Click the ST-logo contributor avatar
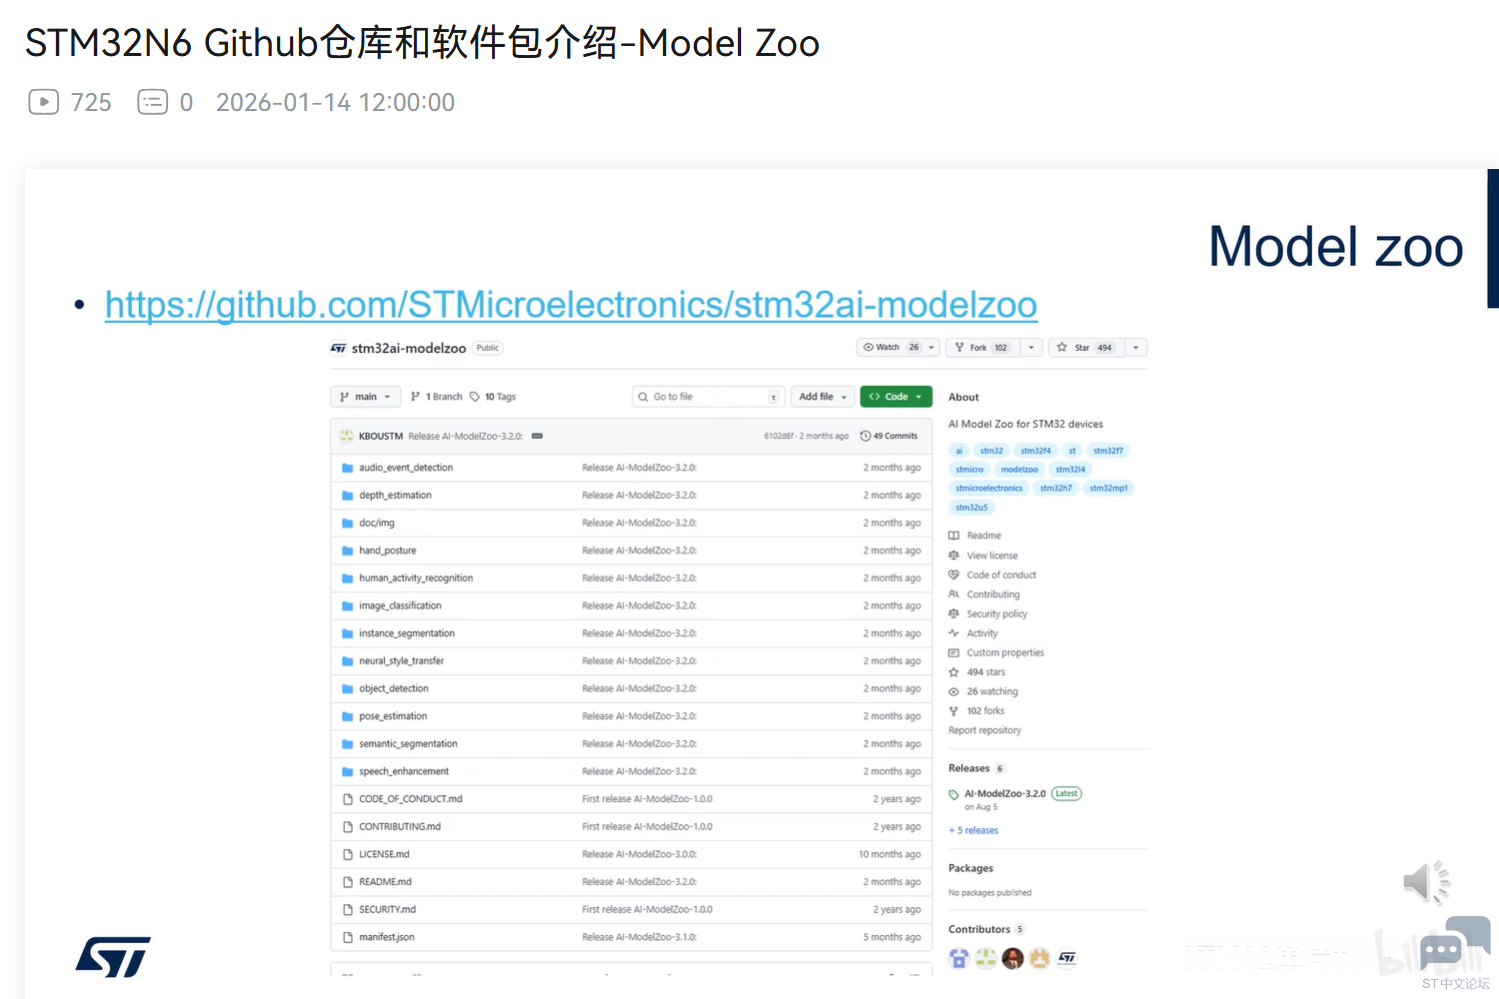The width and height of the screenshot is (1499, 999). click(x=1067, y=959)
